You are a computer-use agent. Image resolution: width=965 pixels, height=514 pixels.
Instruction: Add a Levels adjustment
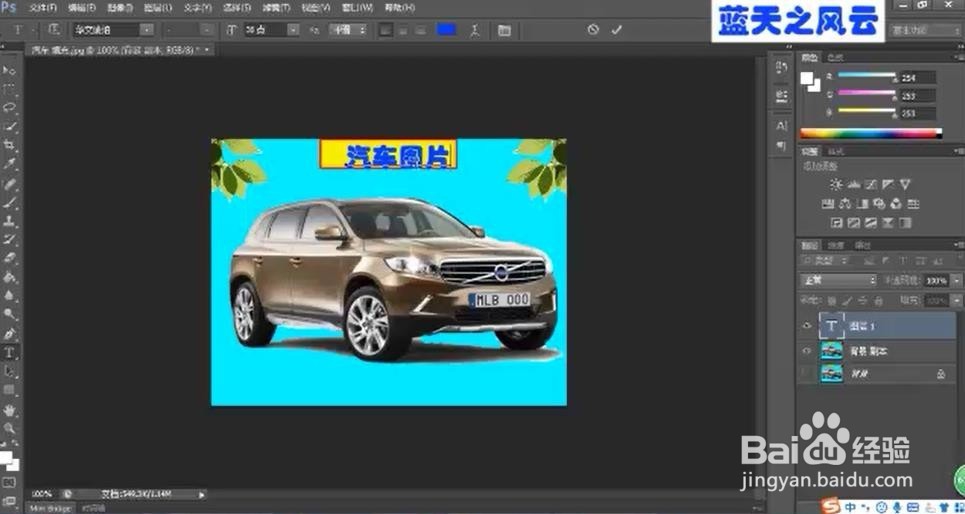(852, 184)
